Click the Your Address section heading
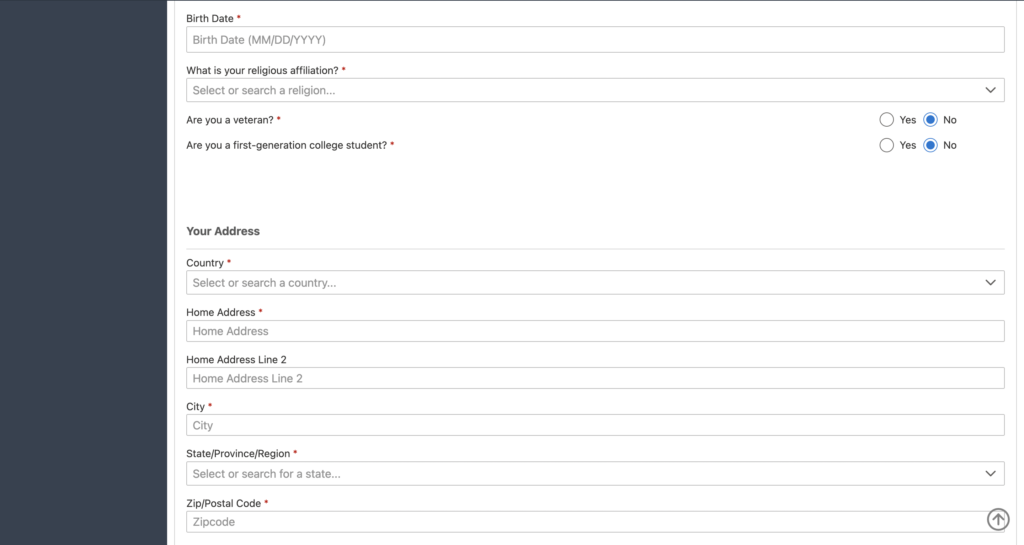This screenshot has height=545, width=1024. tap(223, 231)
